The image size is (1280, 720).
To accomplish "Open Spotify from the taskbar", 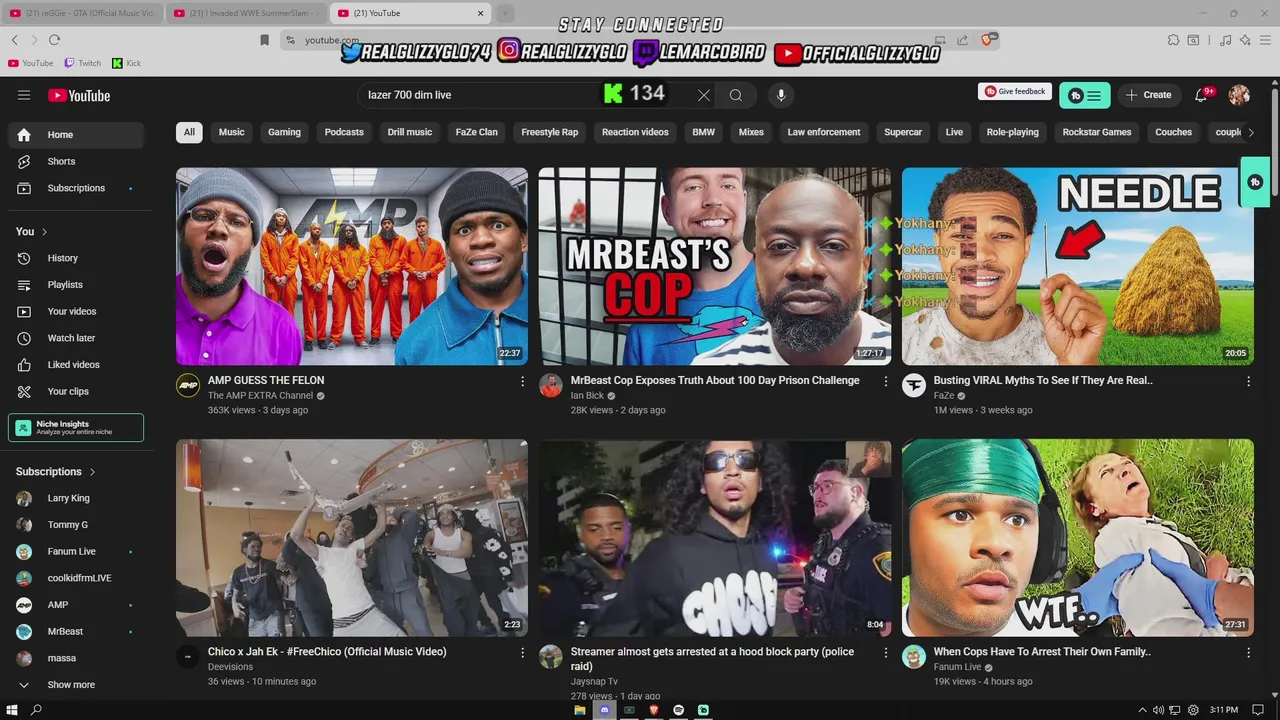I will pos(678,710).
